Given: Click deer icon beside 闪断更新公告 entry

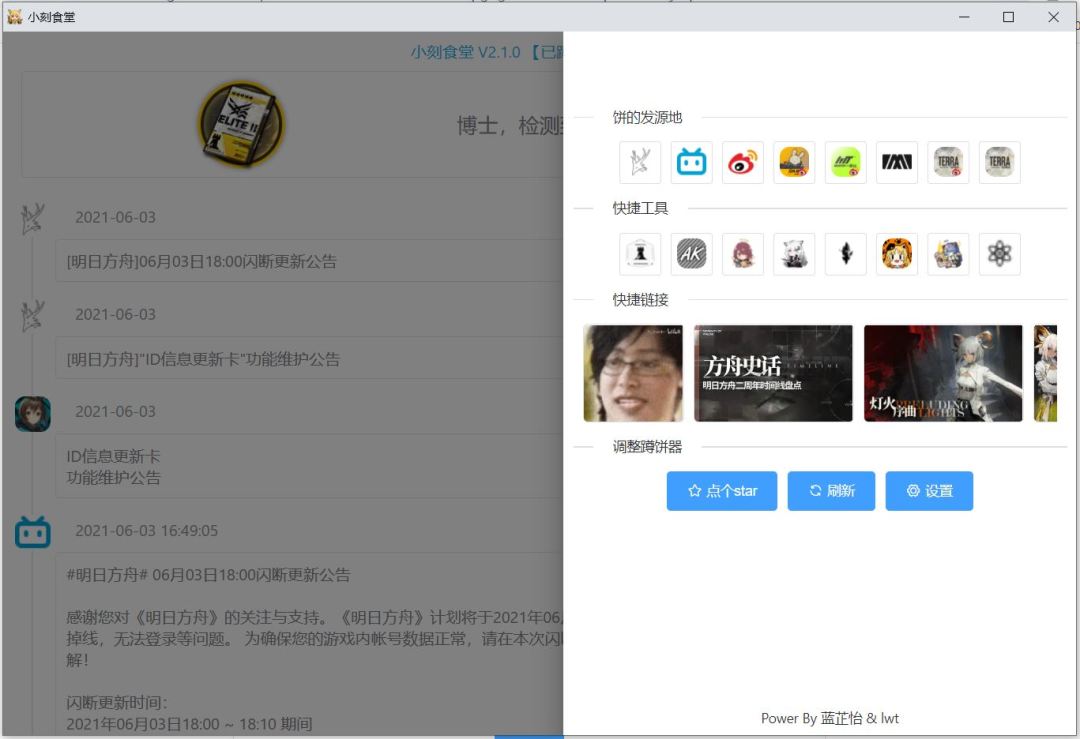Looking at the screenshot, I should coord(32,219).
